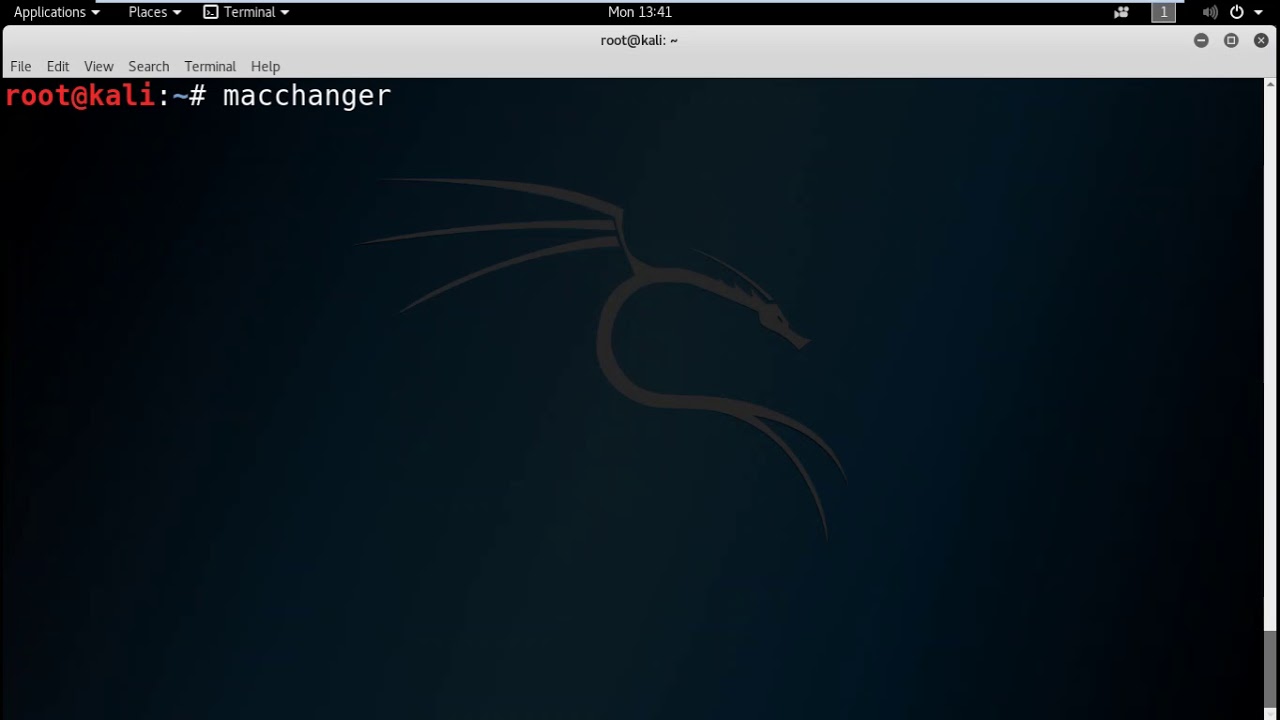The width and height of the screenshot is (1280, 720).
Task: Click the typed "macchanger" command text
Action: 306,96
